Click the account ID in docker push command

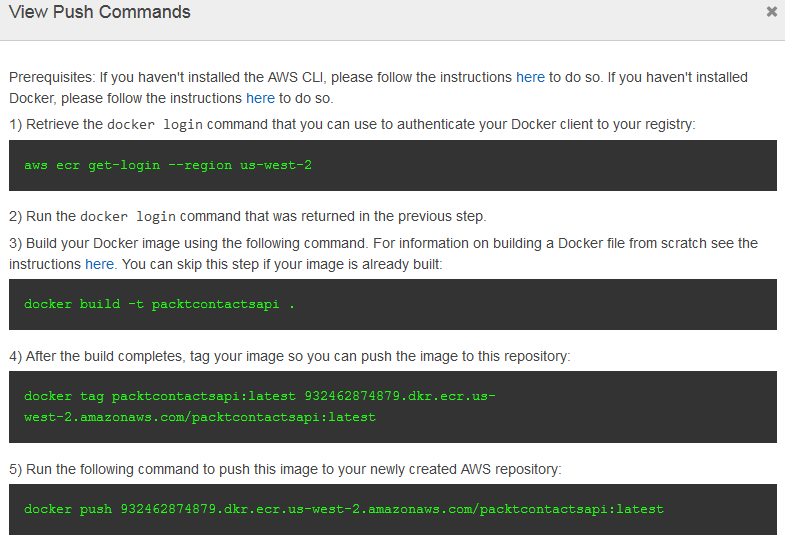click(168, 509)
